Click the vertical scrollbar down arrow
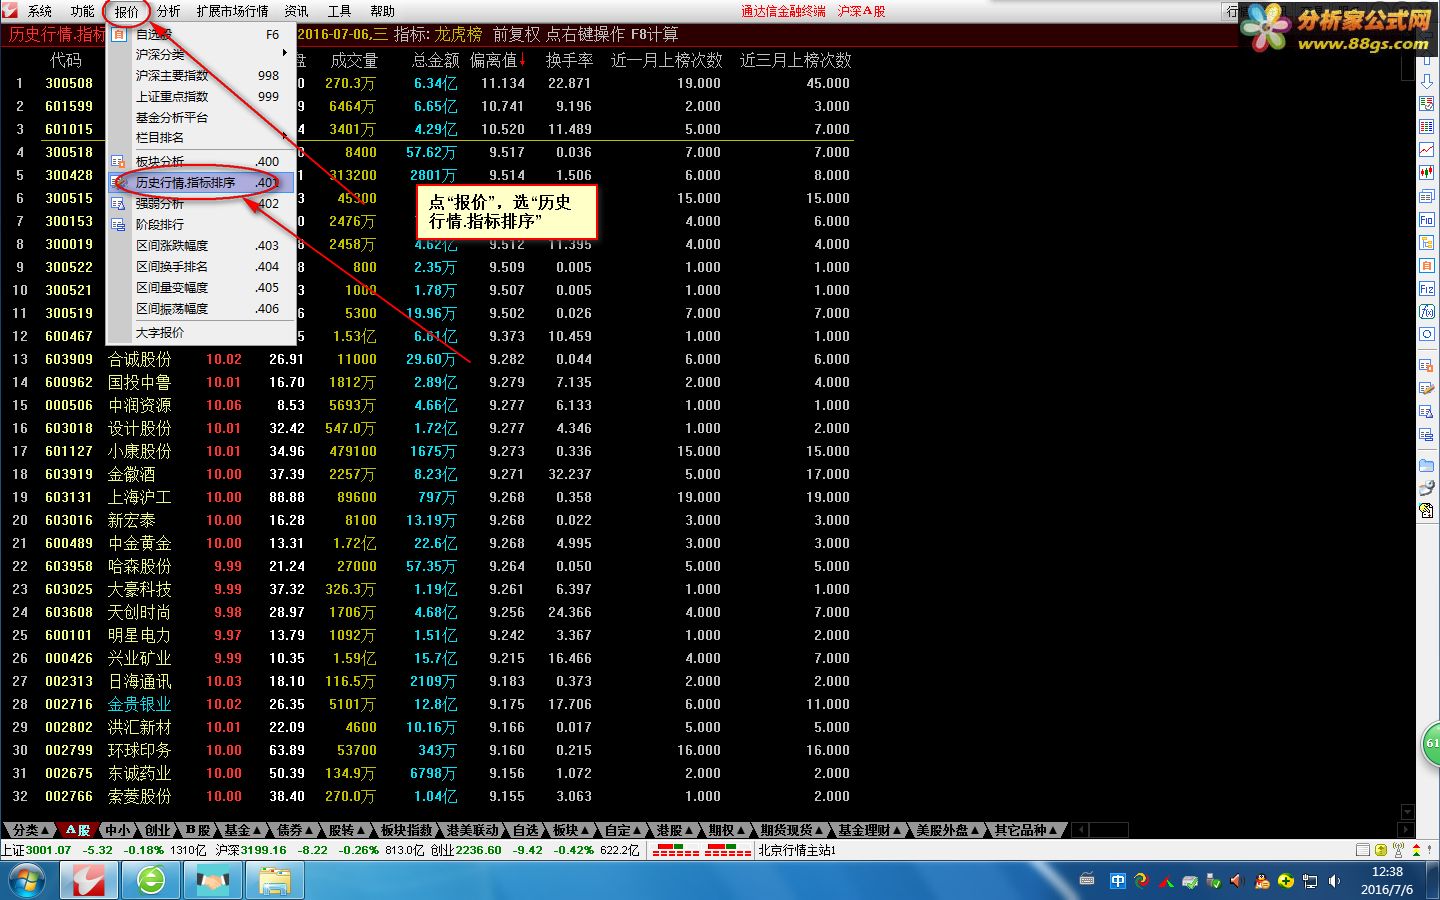 pyautogui.click(x=1408, y=812)
